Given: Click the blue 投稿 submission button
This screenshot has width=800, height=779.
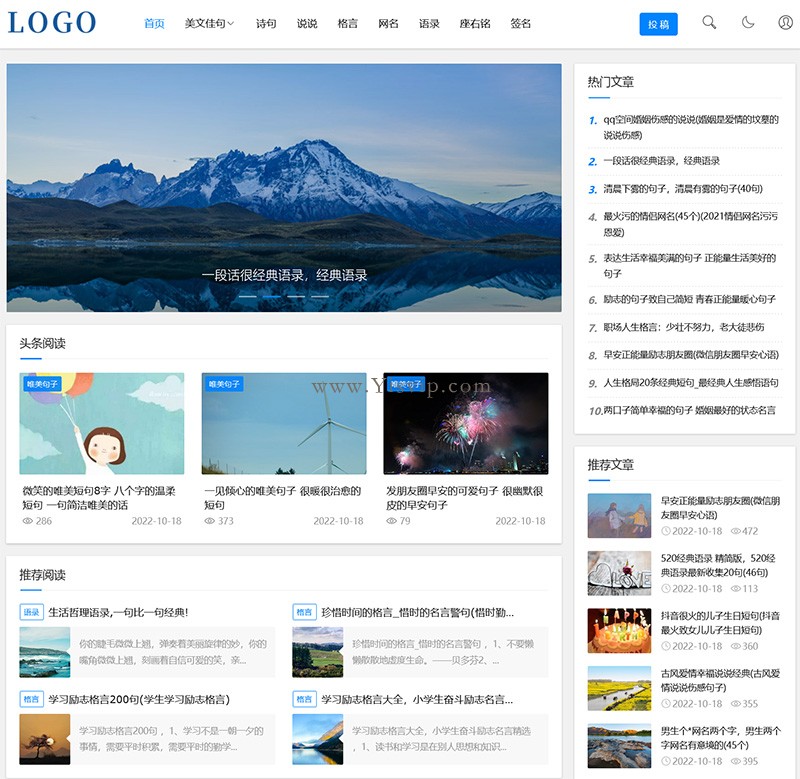Looking at the screenshot, I should (659, 23).
